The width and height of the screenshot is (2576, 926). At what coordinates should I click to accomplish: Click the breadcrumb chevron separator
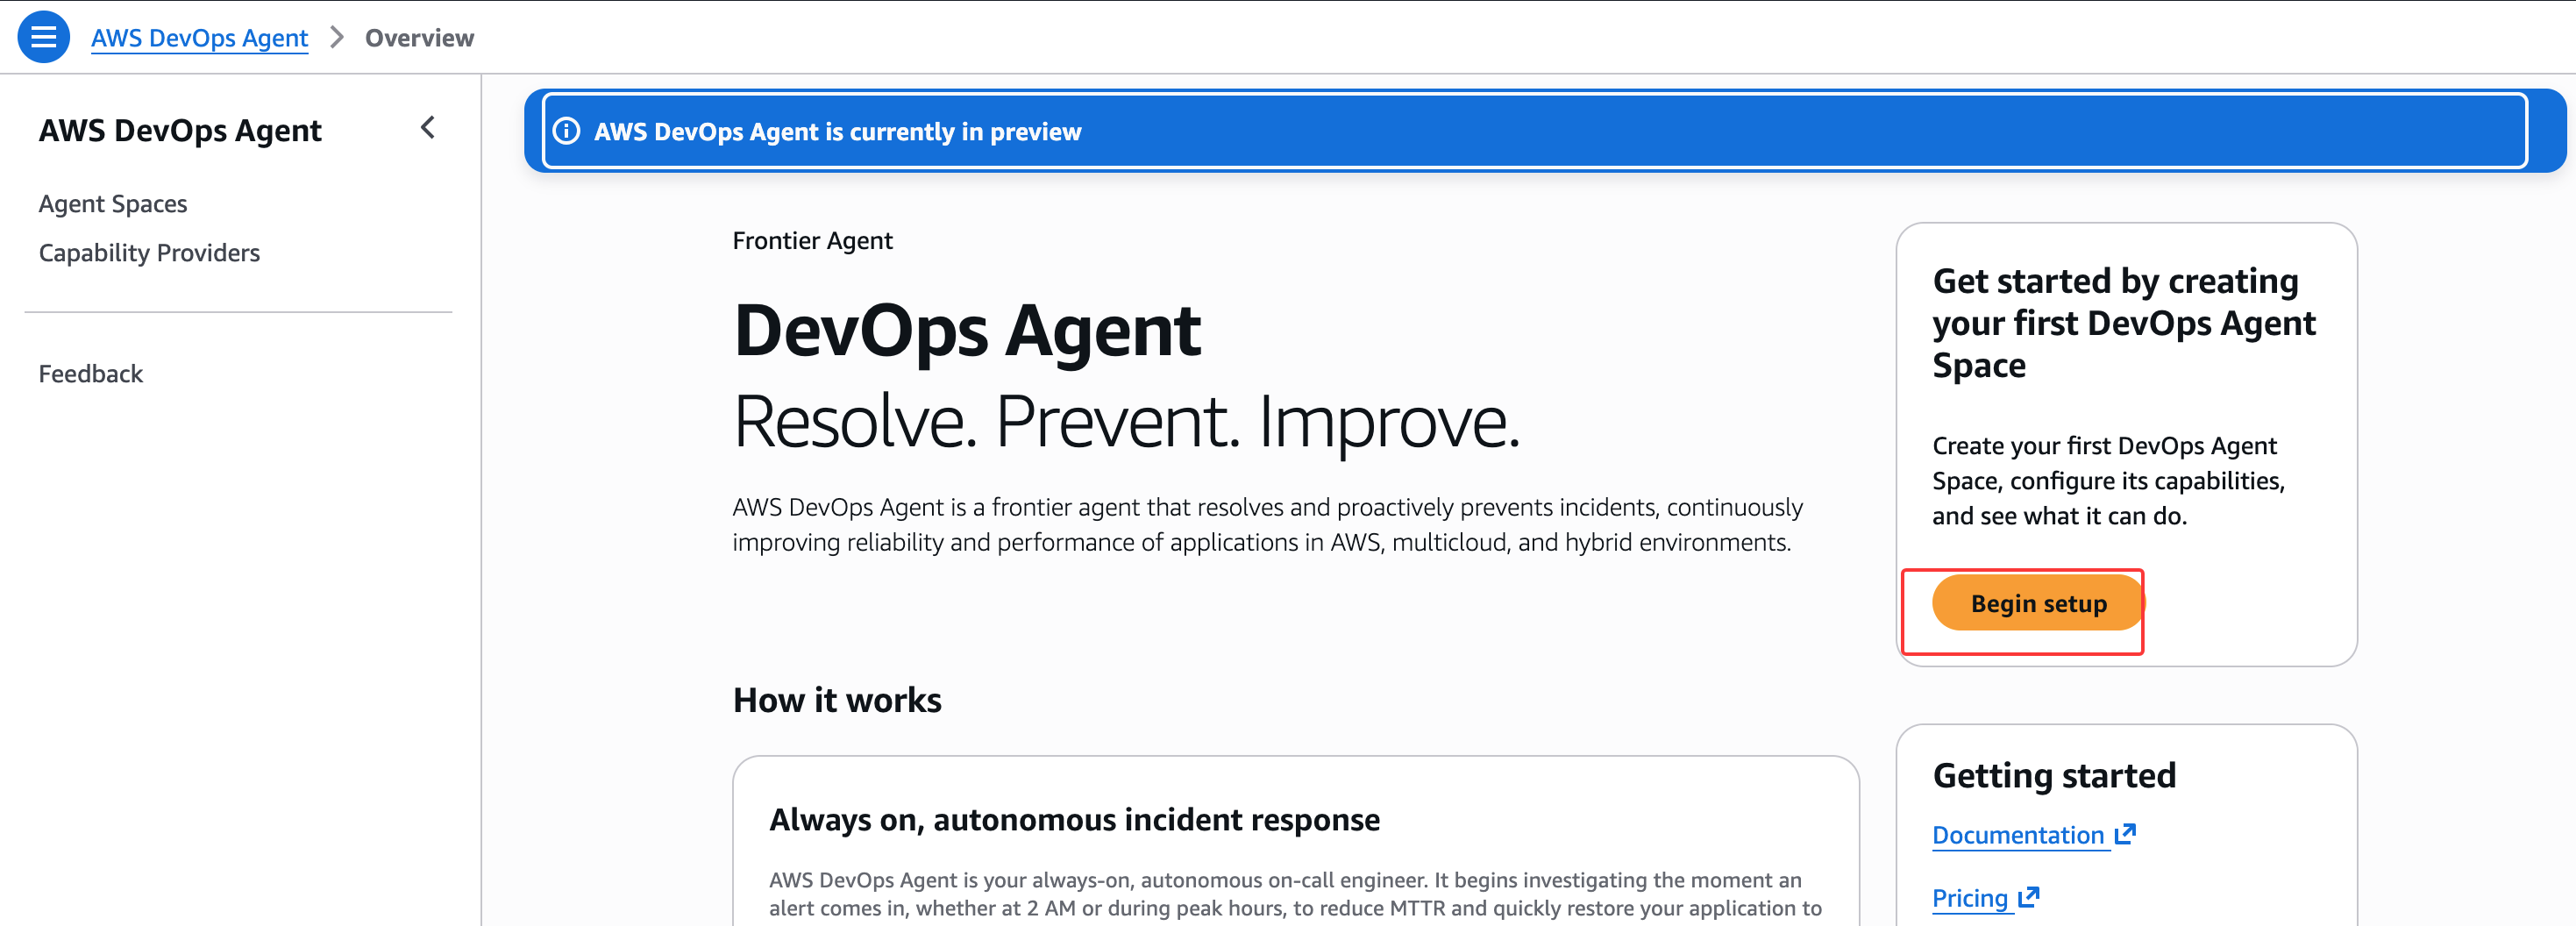point(337,38)
